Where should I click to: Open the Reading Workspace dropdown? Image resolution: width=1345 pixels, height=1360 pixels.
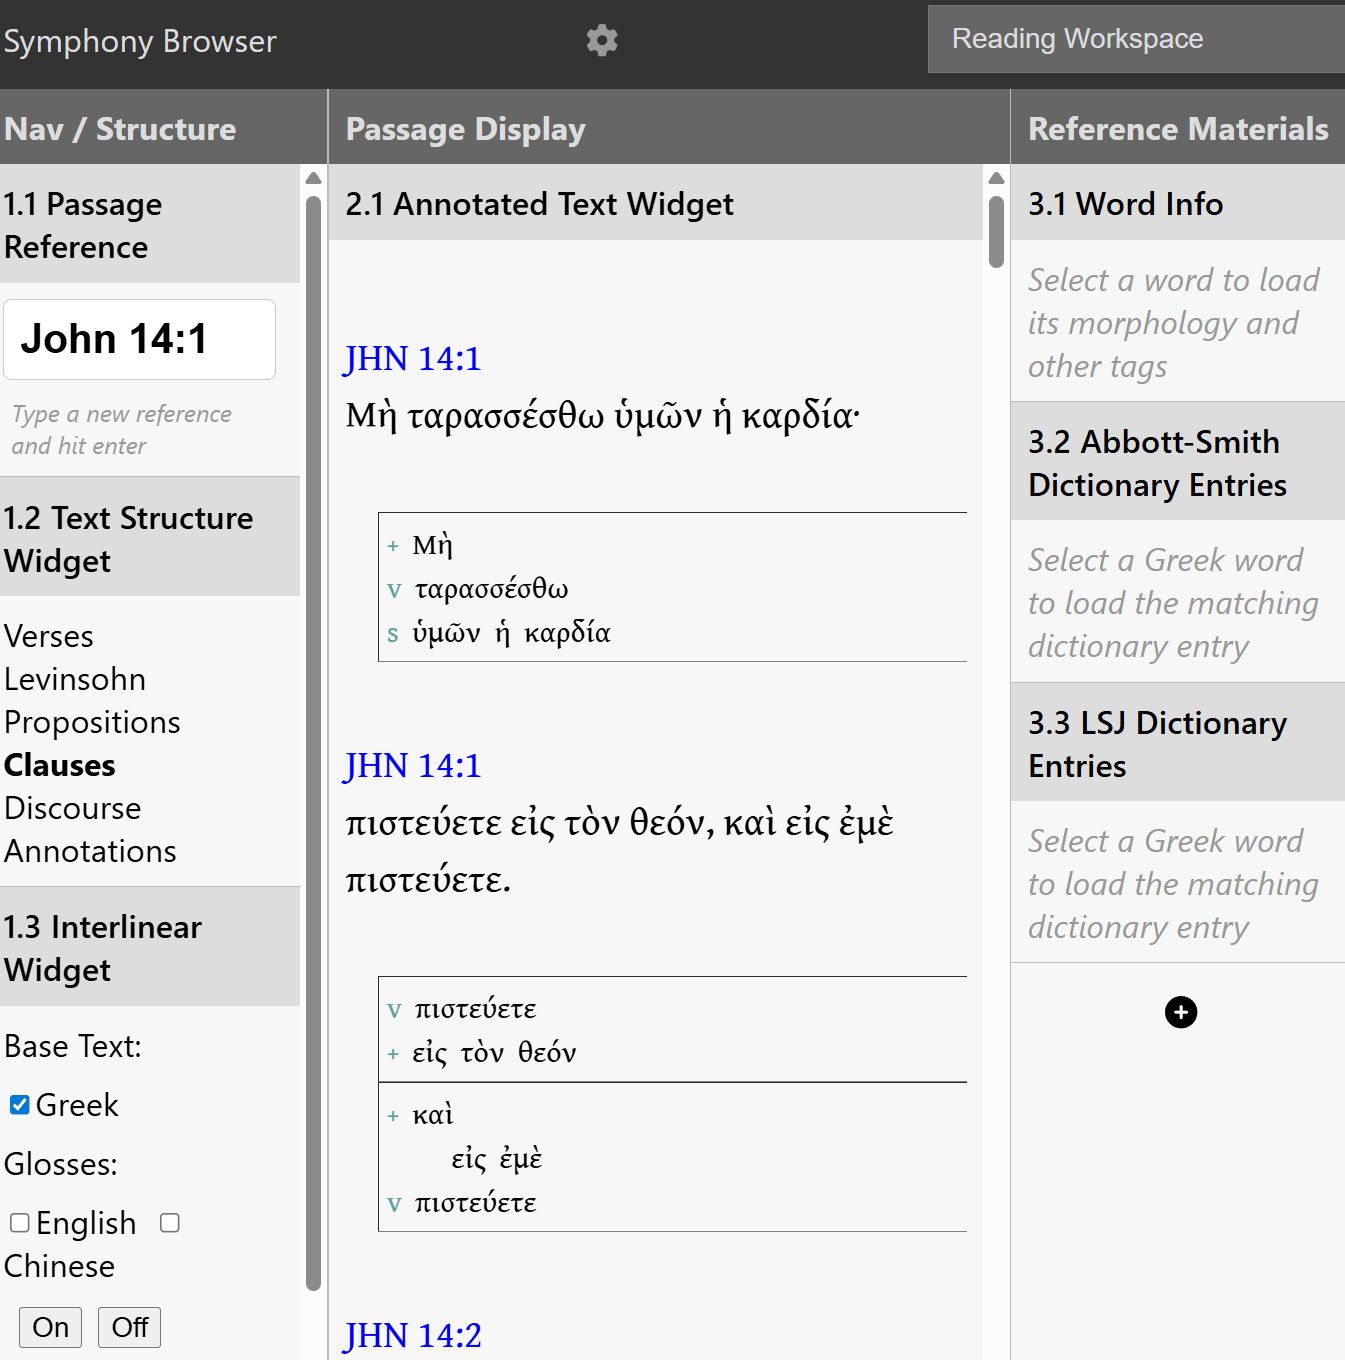click(1135, 39)
